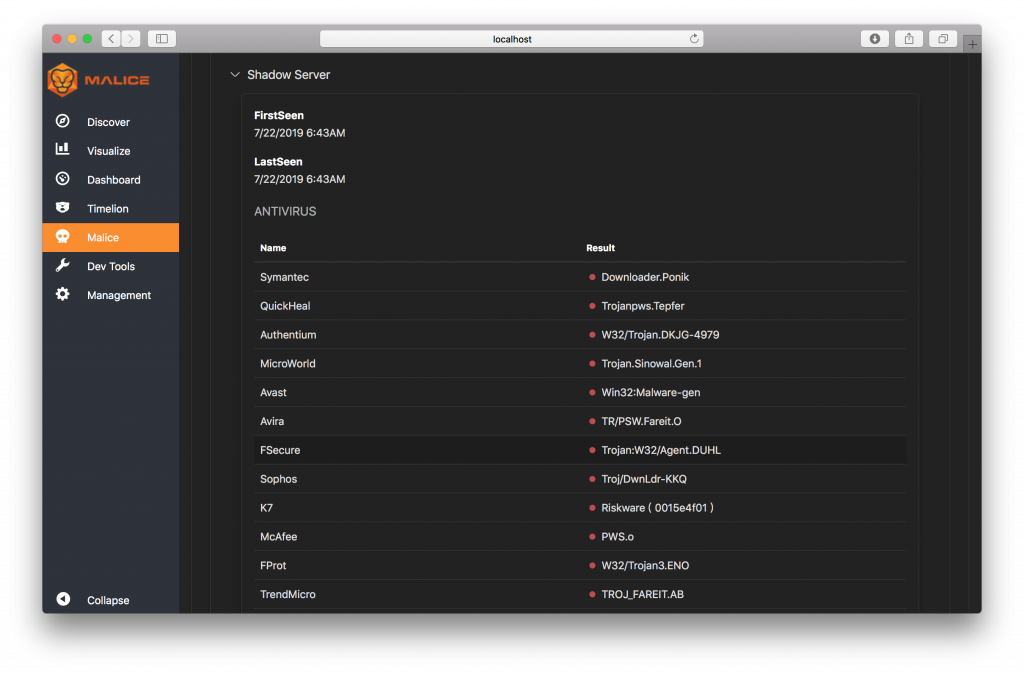Click the Win32:Malware-gen result

(x=650, y=392)
